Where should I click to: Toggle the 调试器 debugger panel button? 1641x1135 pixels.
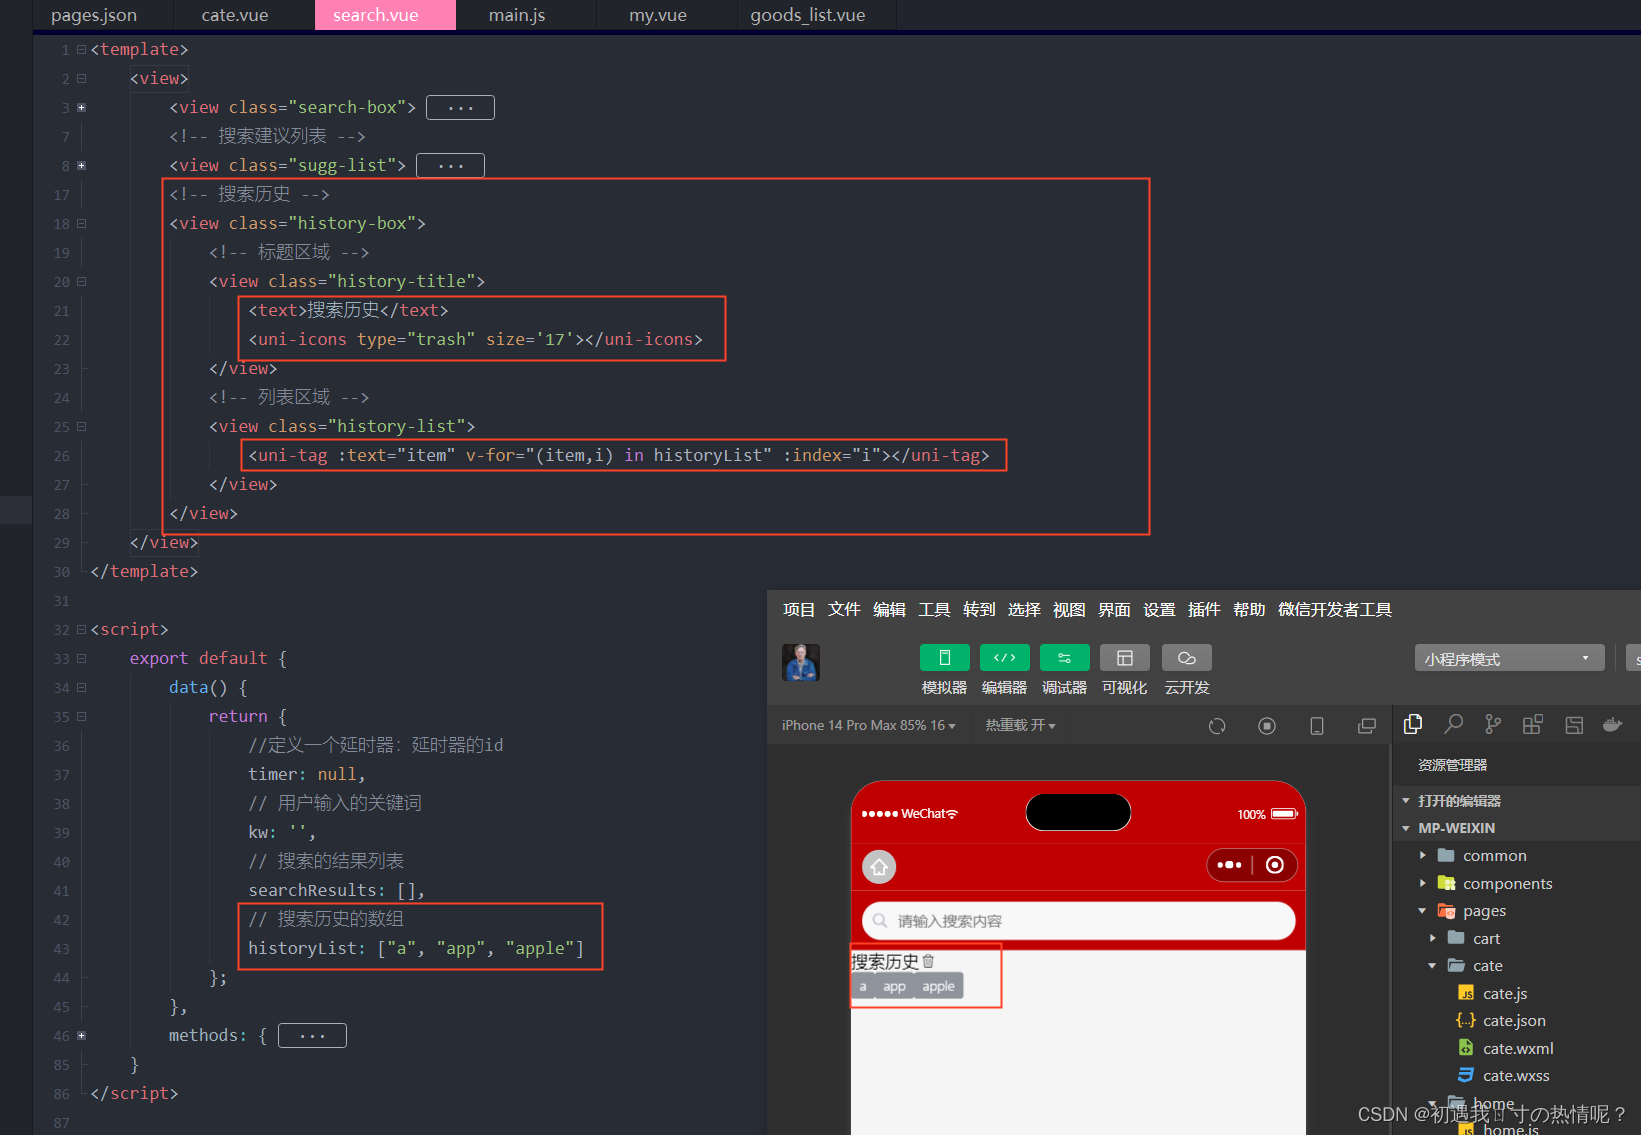point(1064,657)
